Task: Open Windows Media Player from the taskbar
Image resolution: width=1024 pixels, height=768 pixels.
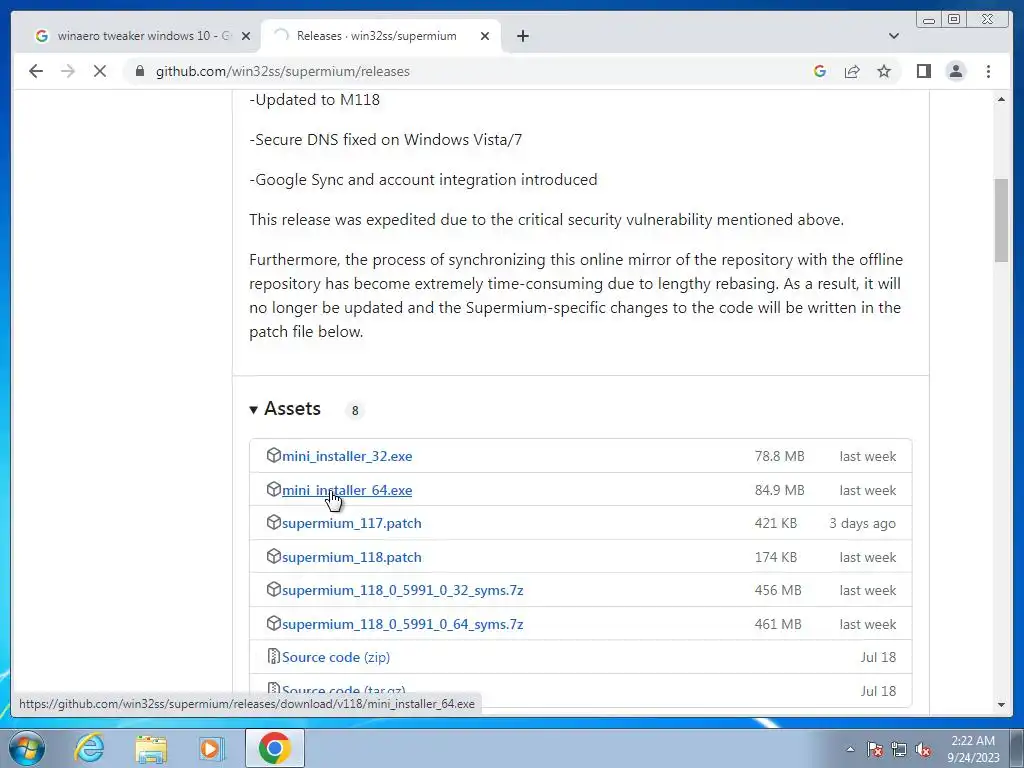Action: (x=210, y=748)
